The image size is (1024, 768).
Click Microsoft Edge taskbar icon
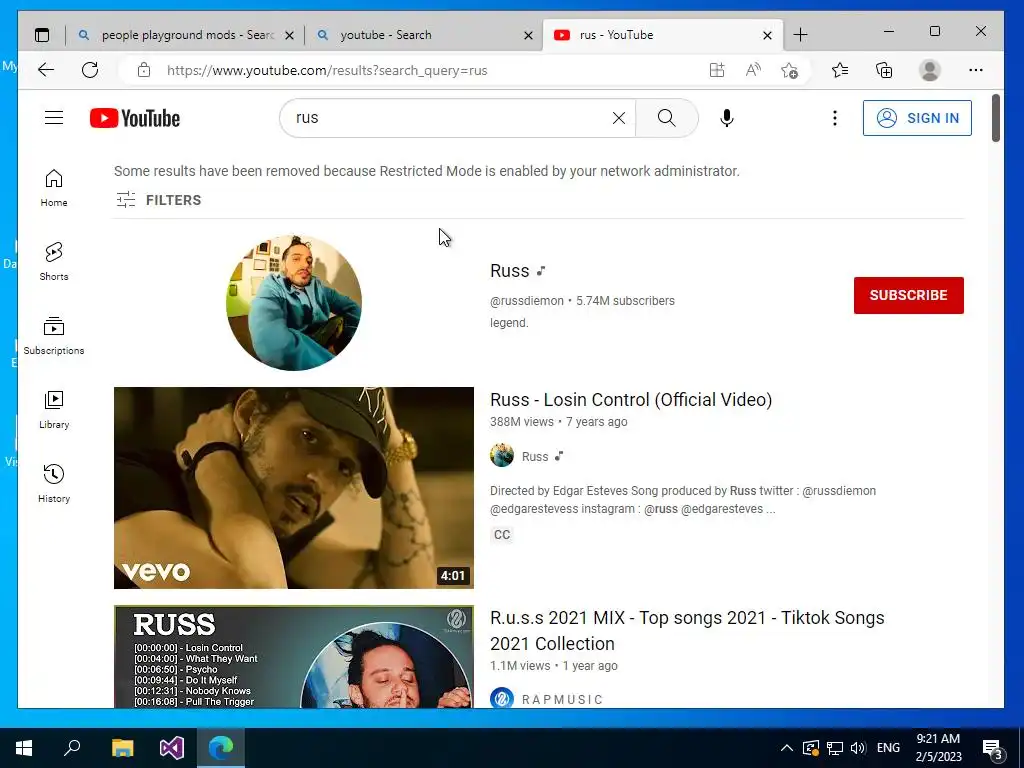221,748
